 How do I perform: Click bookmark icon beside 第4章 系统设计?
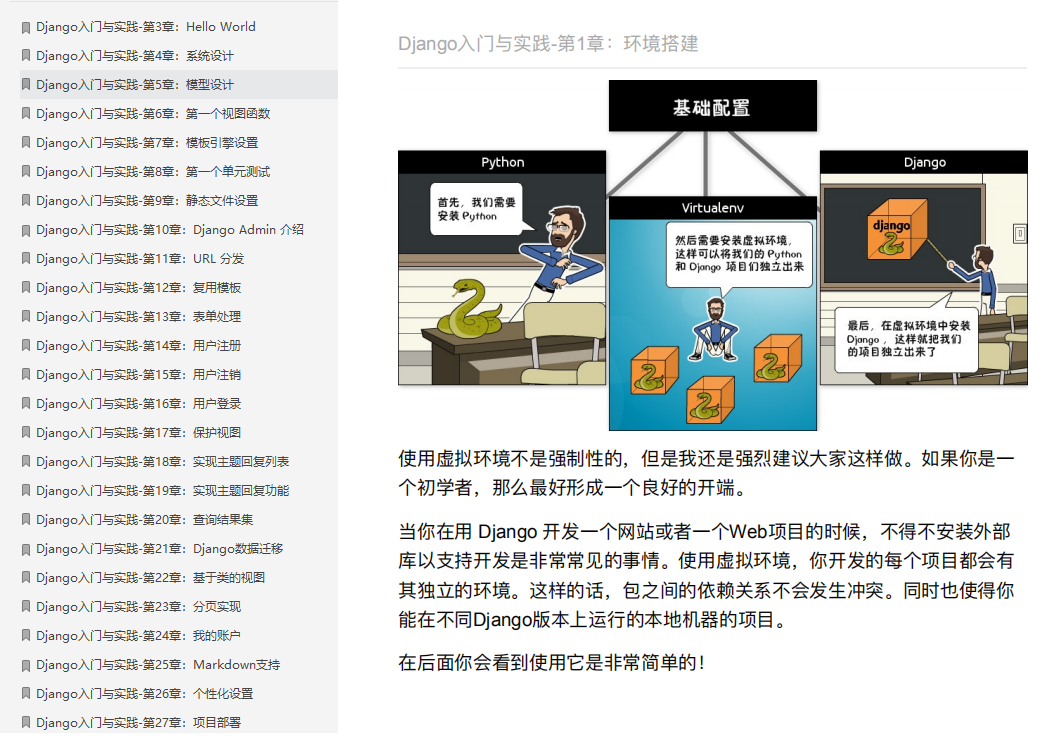pyautogui.click(x=26, y=56)
